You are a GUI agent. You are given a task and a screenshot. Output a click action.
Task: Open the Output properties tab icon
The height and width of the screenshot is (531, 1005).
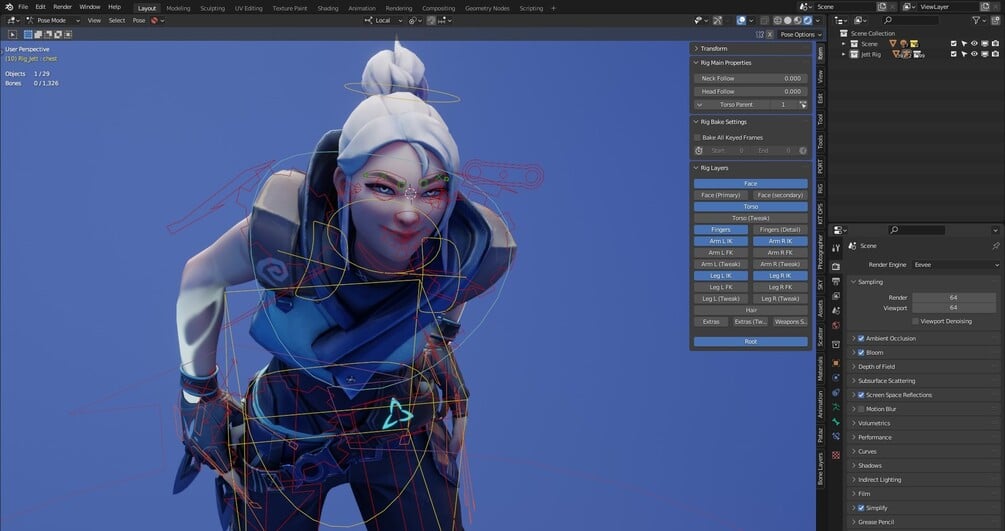[836, 281]
